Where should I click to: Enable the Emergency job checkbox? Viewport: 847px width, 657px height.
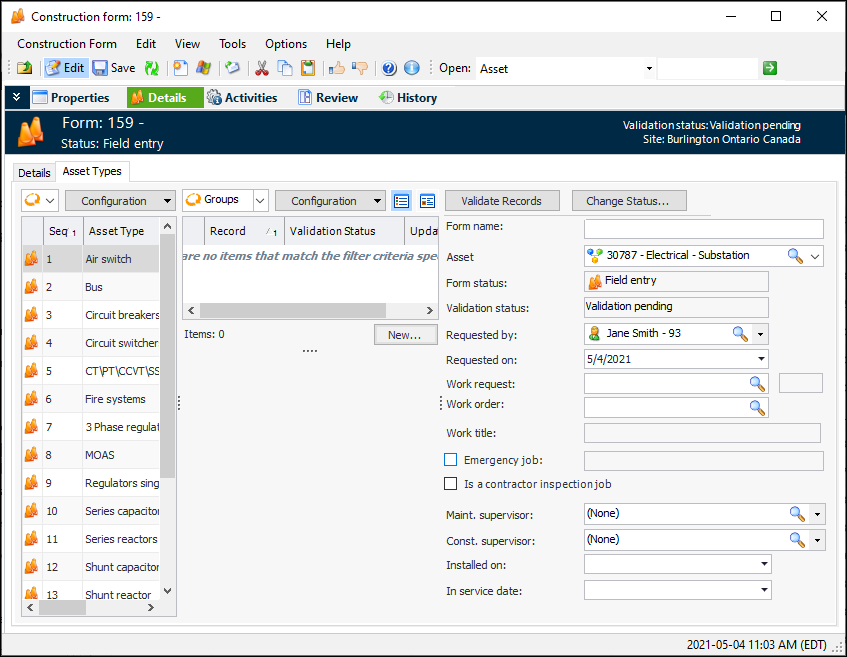pos(450,460)
